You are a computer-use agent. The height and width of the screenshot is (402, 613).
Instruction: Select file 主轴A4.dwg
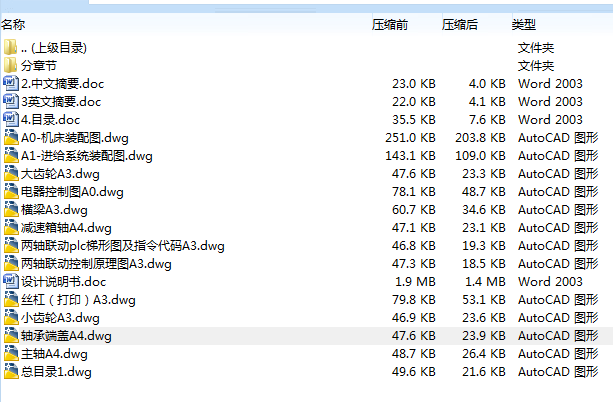(x=54, y=354)
